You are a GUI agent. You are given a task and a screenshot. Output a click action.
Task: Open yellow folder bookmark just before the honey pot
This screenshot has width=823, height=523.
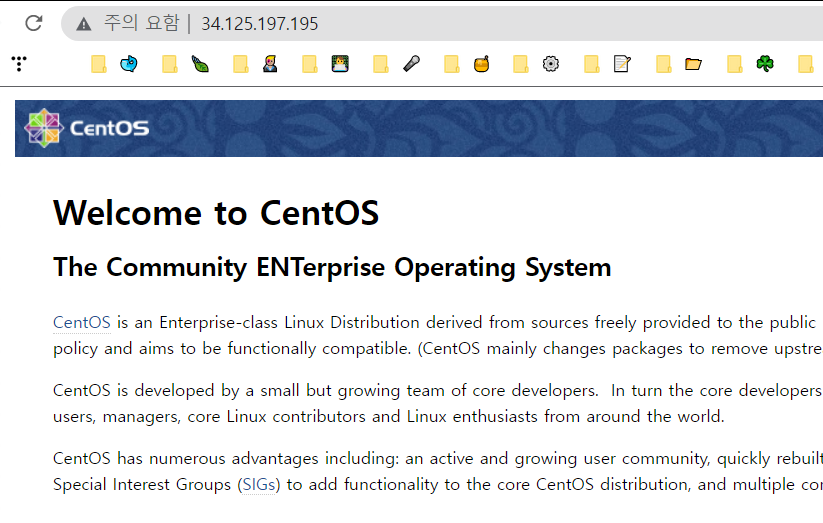[451, 64]
